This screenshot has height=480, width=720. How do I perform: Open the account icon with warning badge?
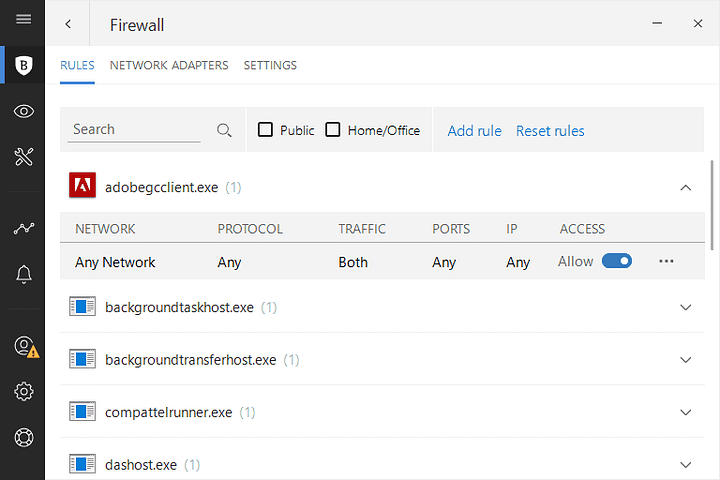(26, 346)
